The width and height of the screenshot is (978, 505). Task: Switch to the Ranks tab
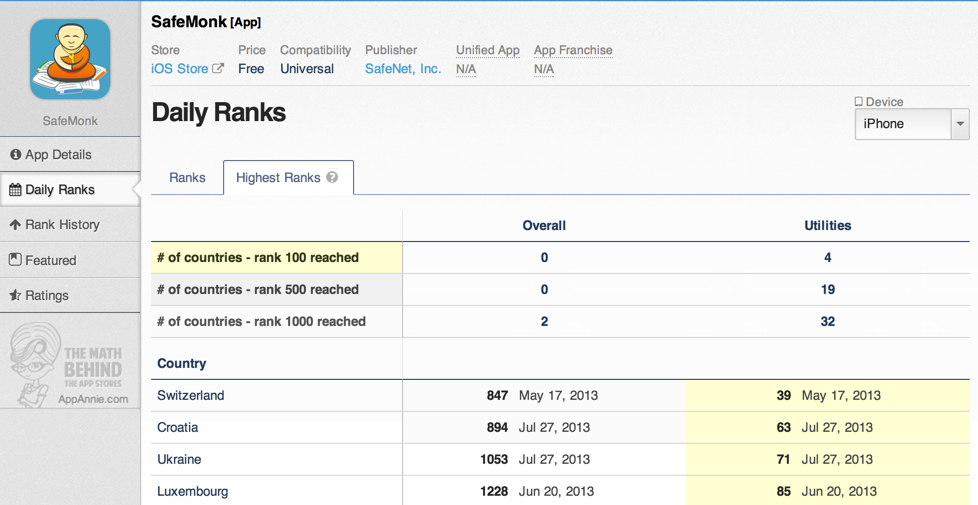(x=187, y=178)
